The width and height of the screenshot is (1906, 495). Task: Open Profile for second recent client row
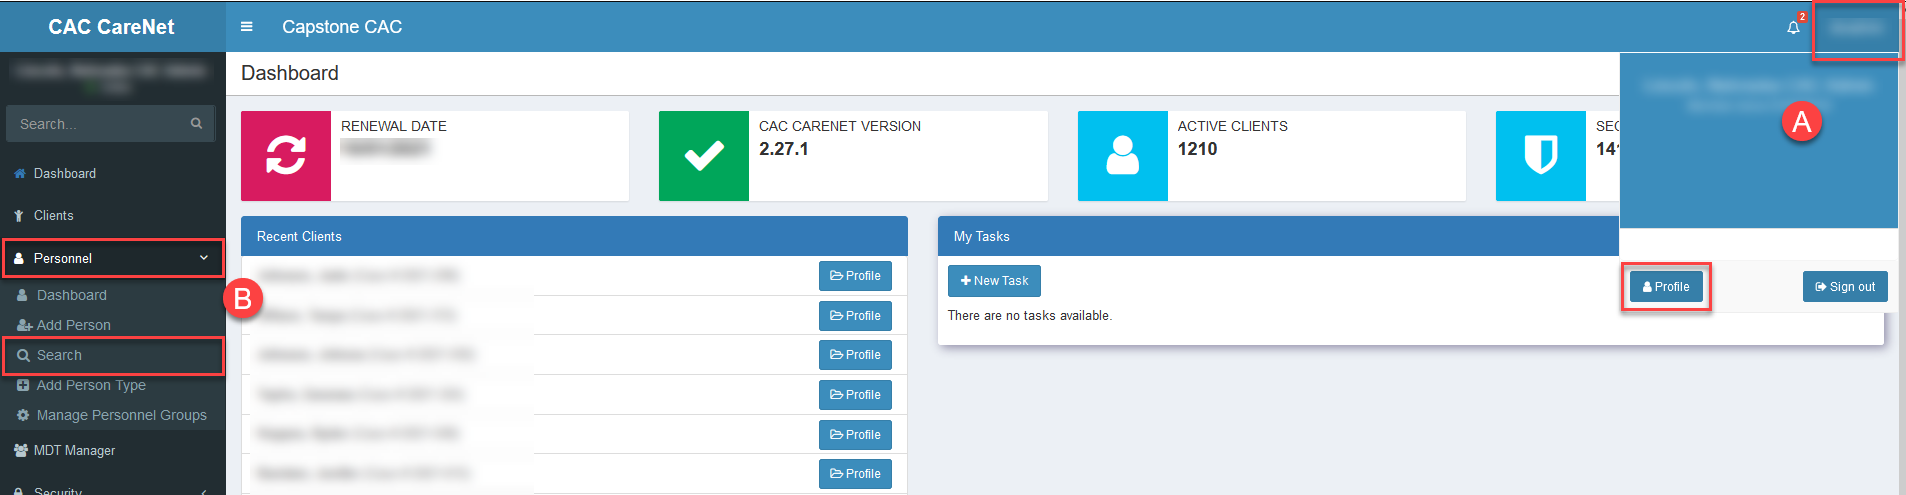click(855, 316)
